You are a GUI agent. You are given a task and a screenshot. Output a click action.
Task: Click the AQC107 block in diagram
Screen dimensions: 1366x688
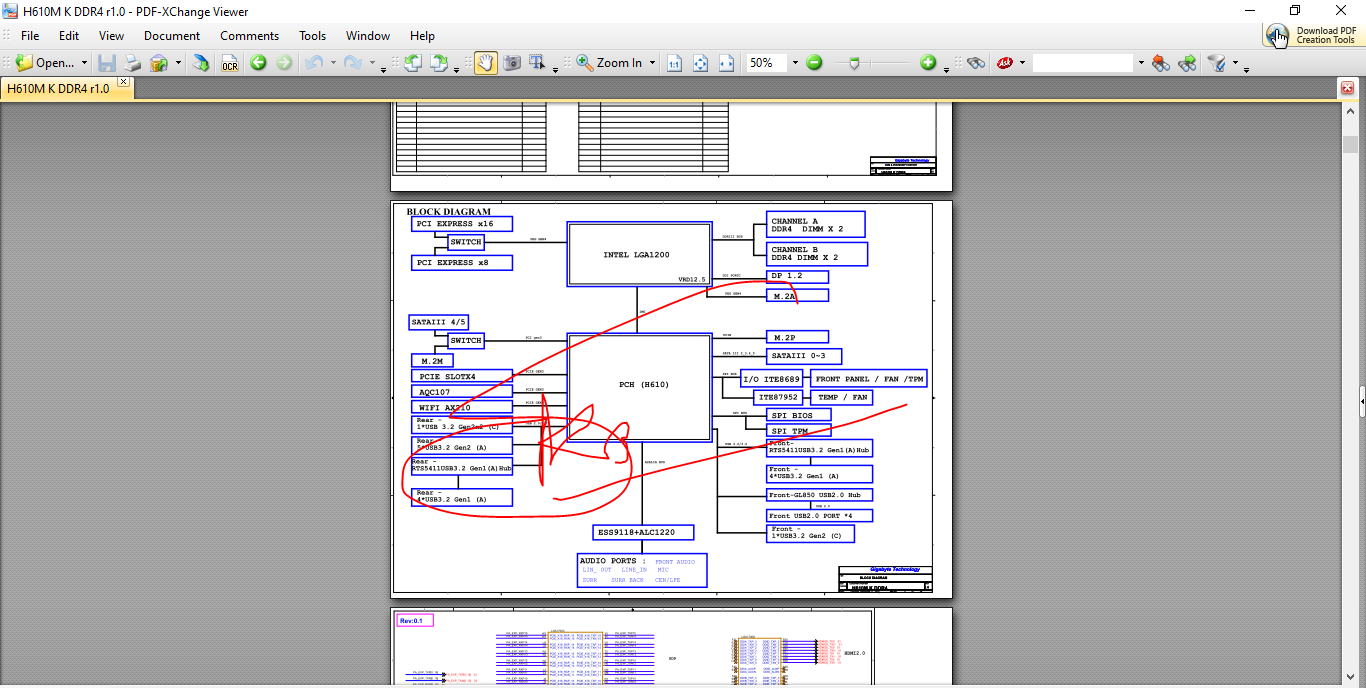tap(462, 392)
